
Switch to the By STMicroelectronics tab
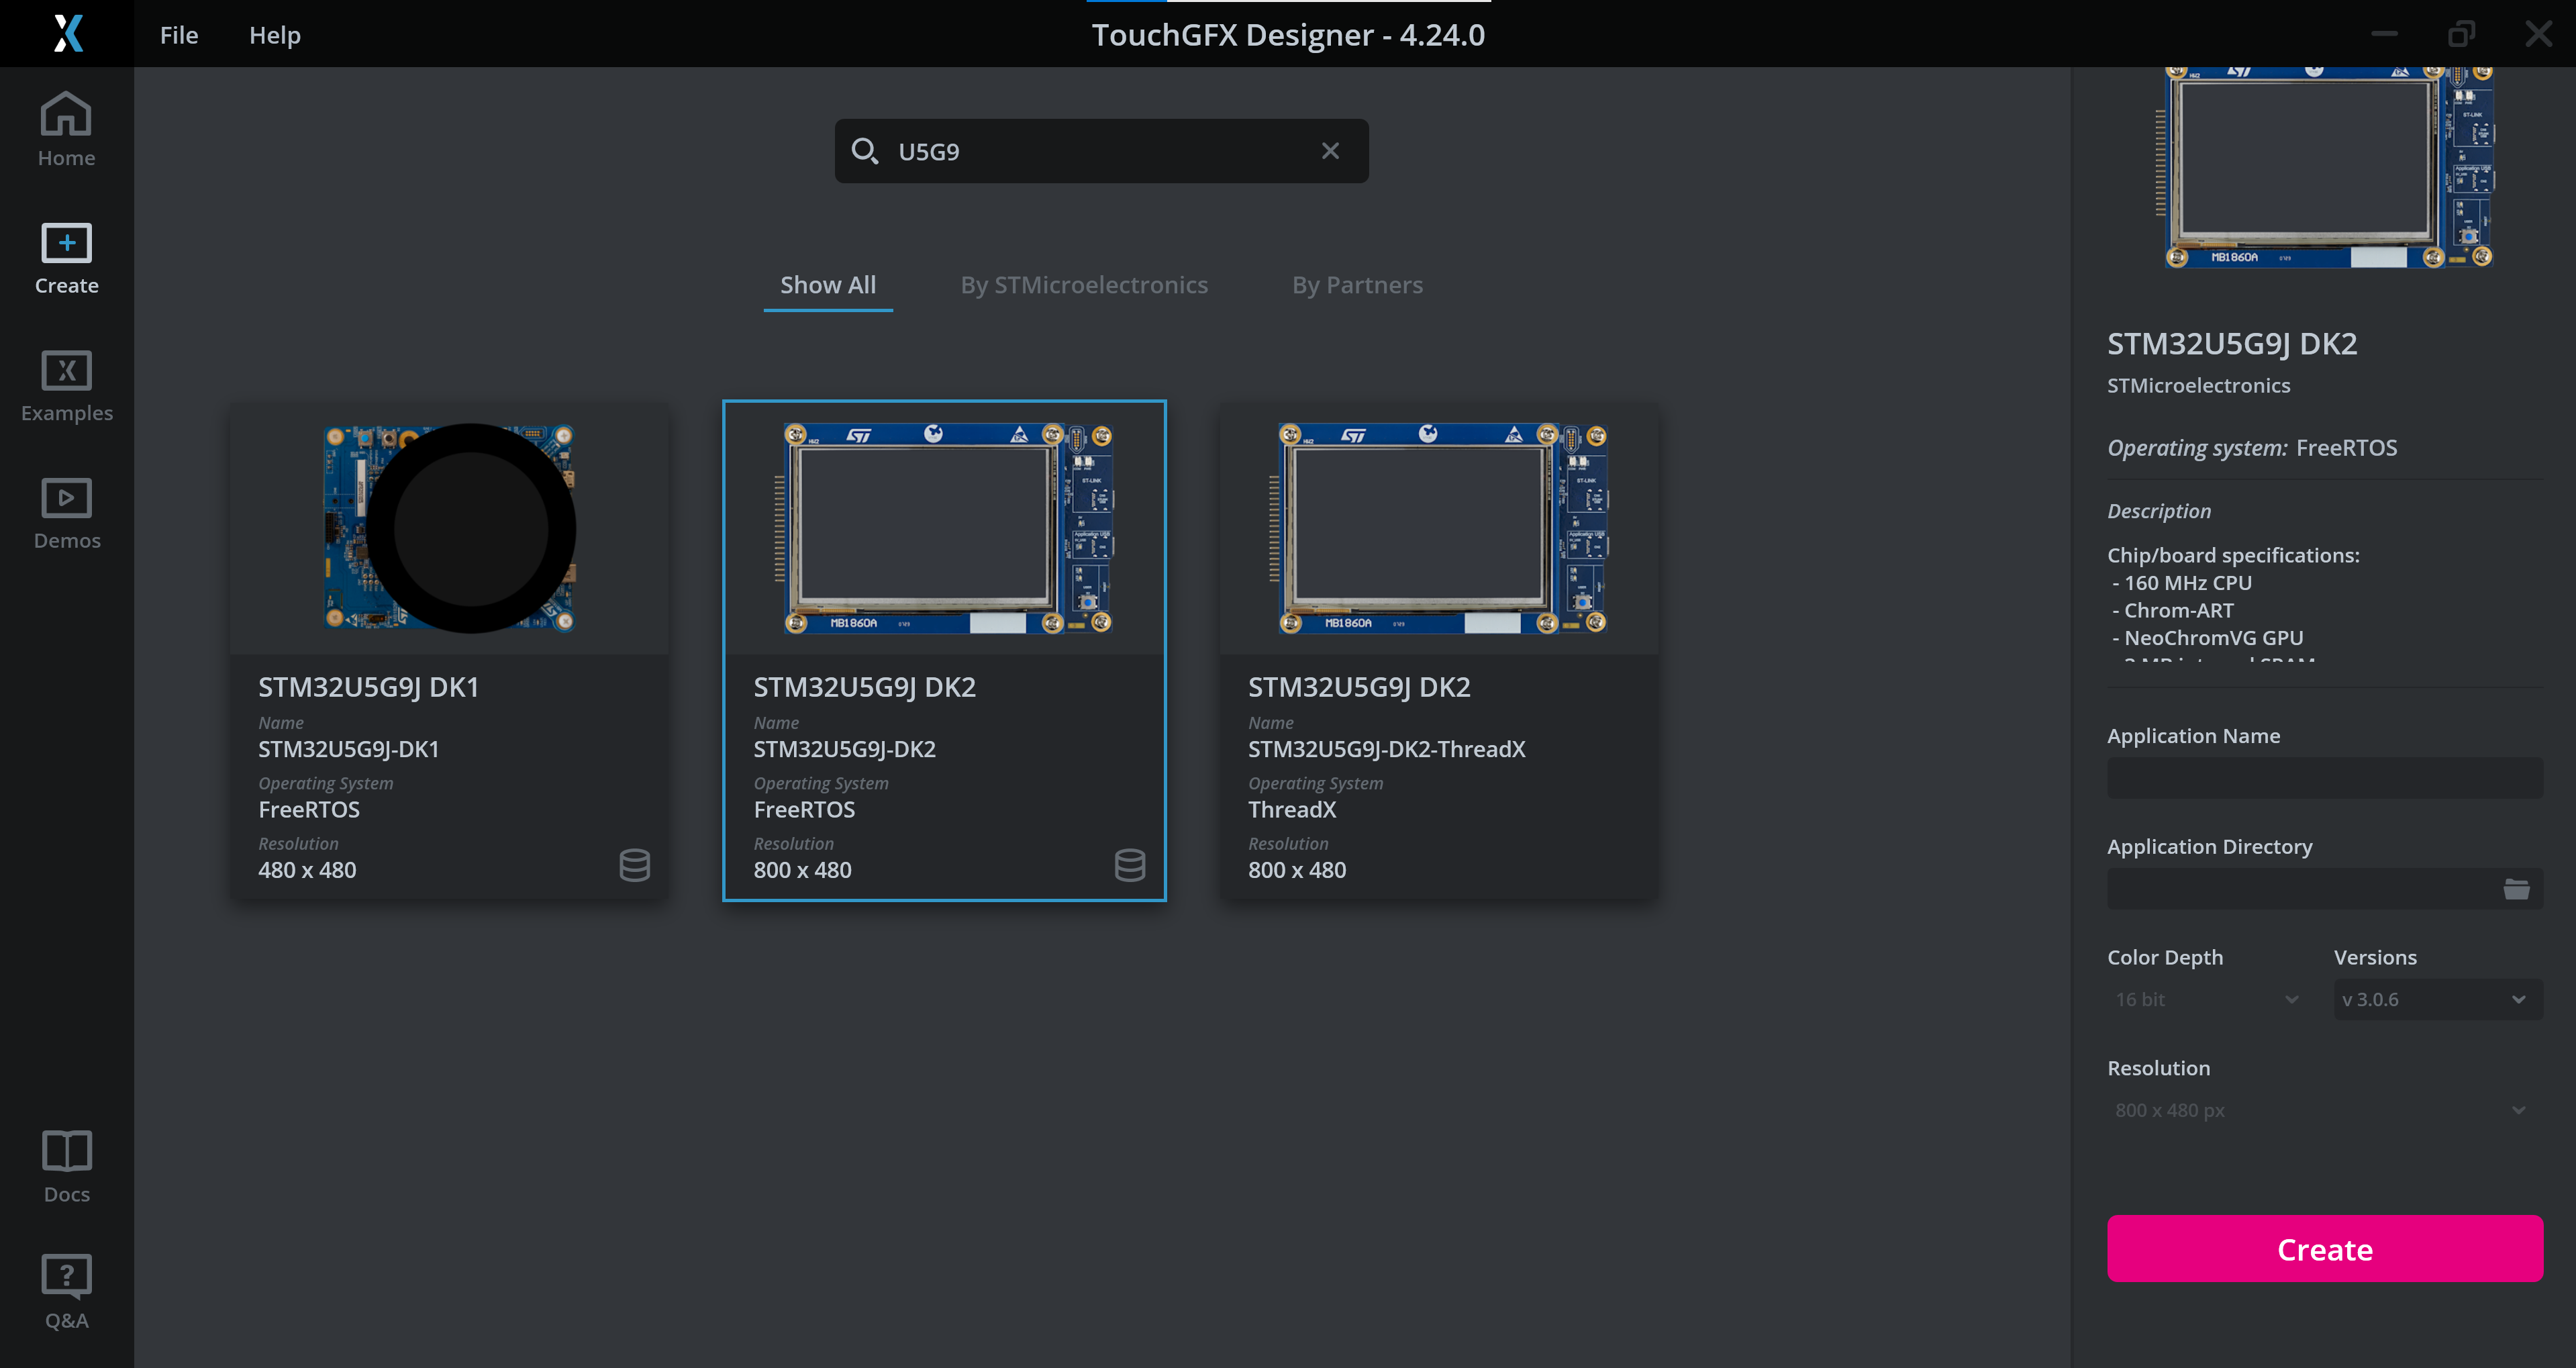click(1084, 284)
